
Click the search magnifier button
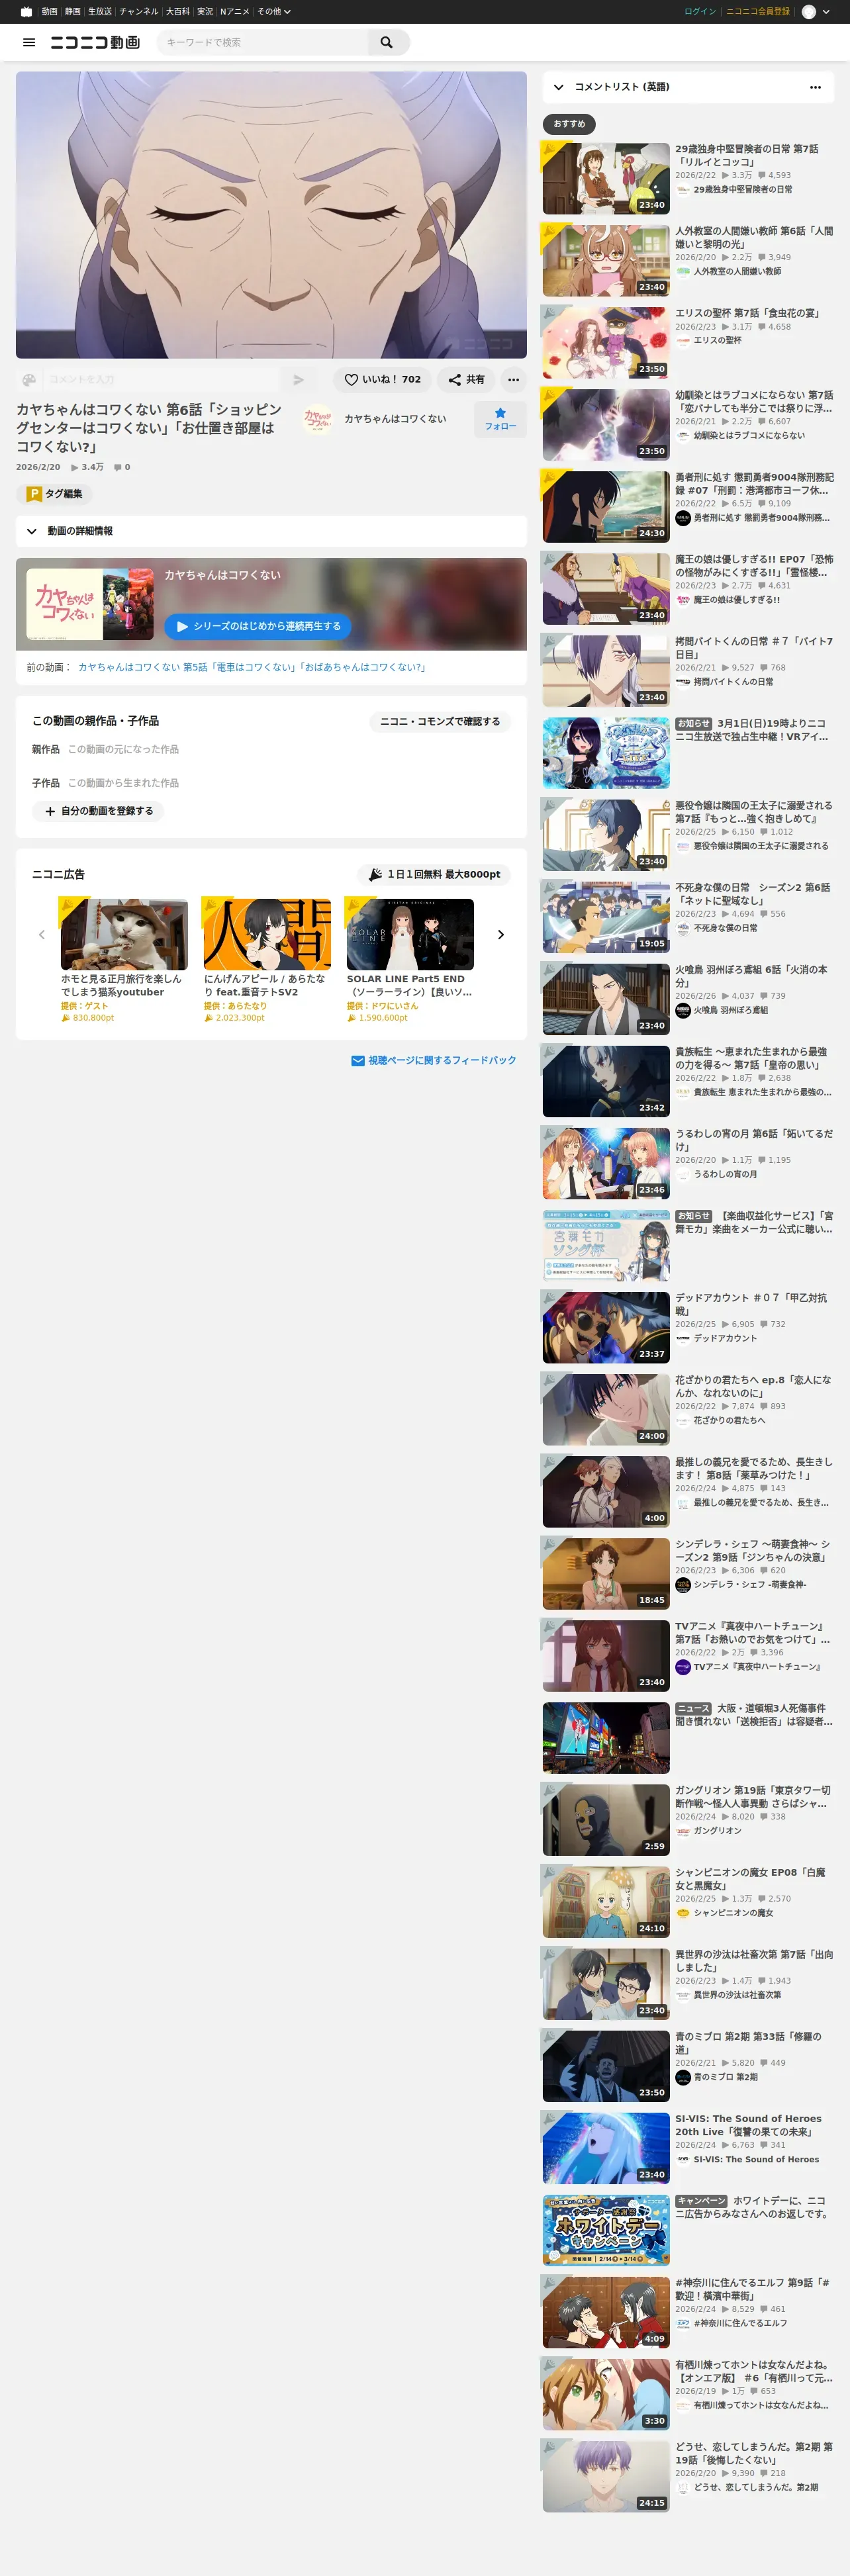(386, 42)
